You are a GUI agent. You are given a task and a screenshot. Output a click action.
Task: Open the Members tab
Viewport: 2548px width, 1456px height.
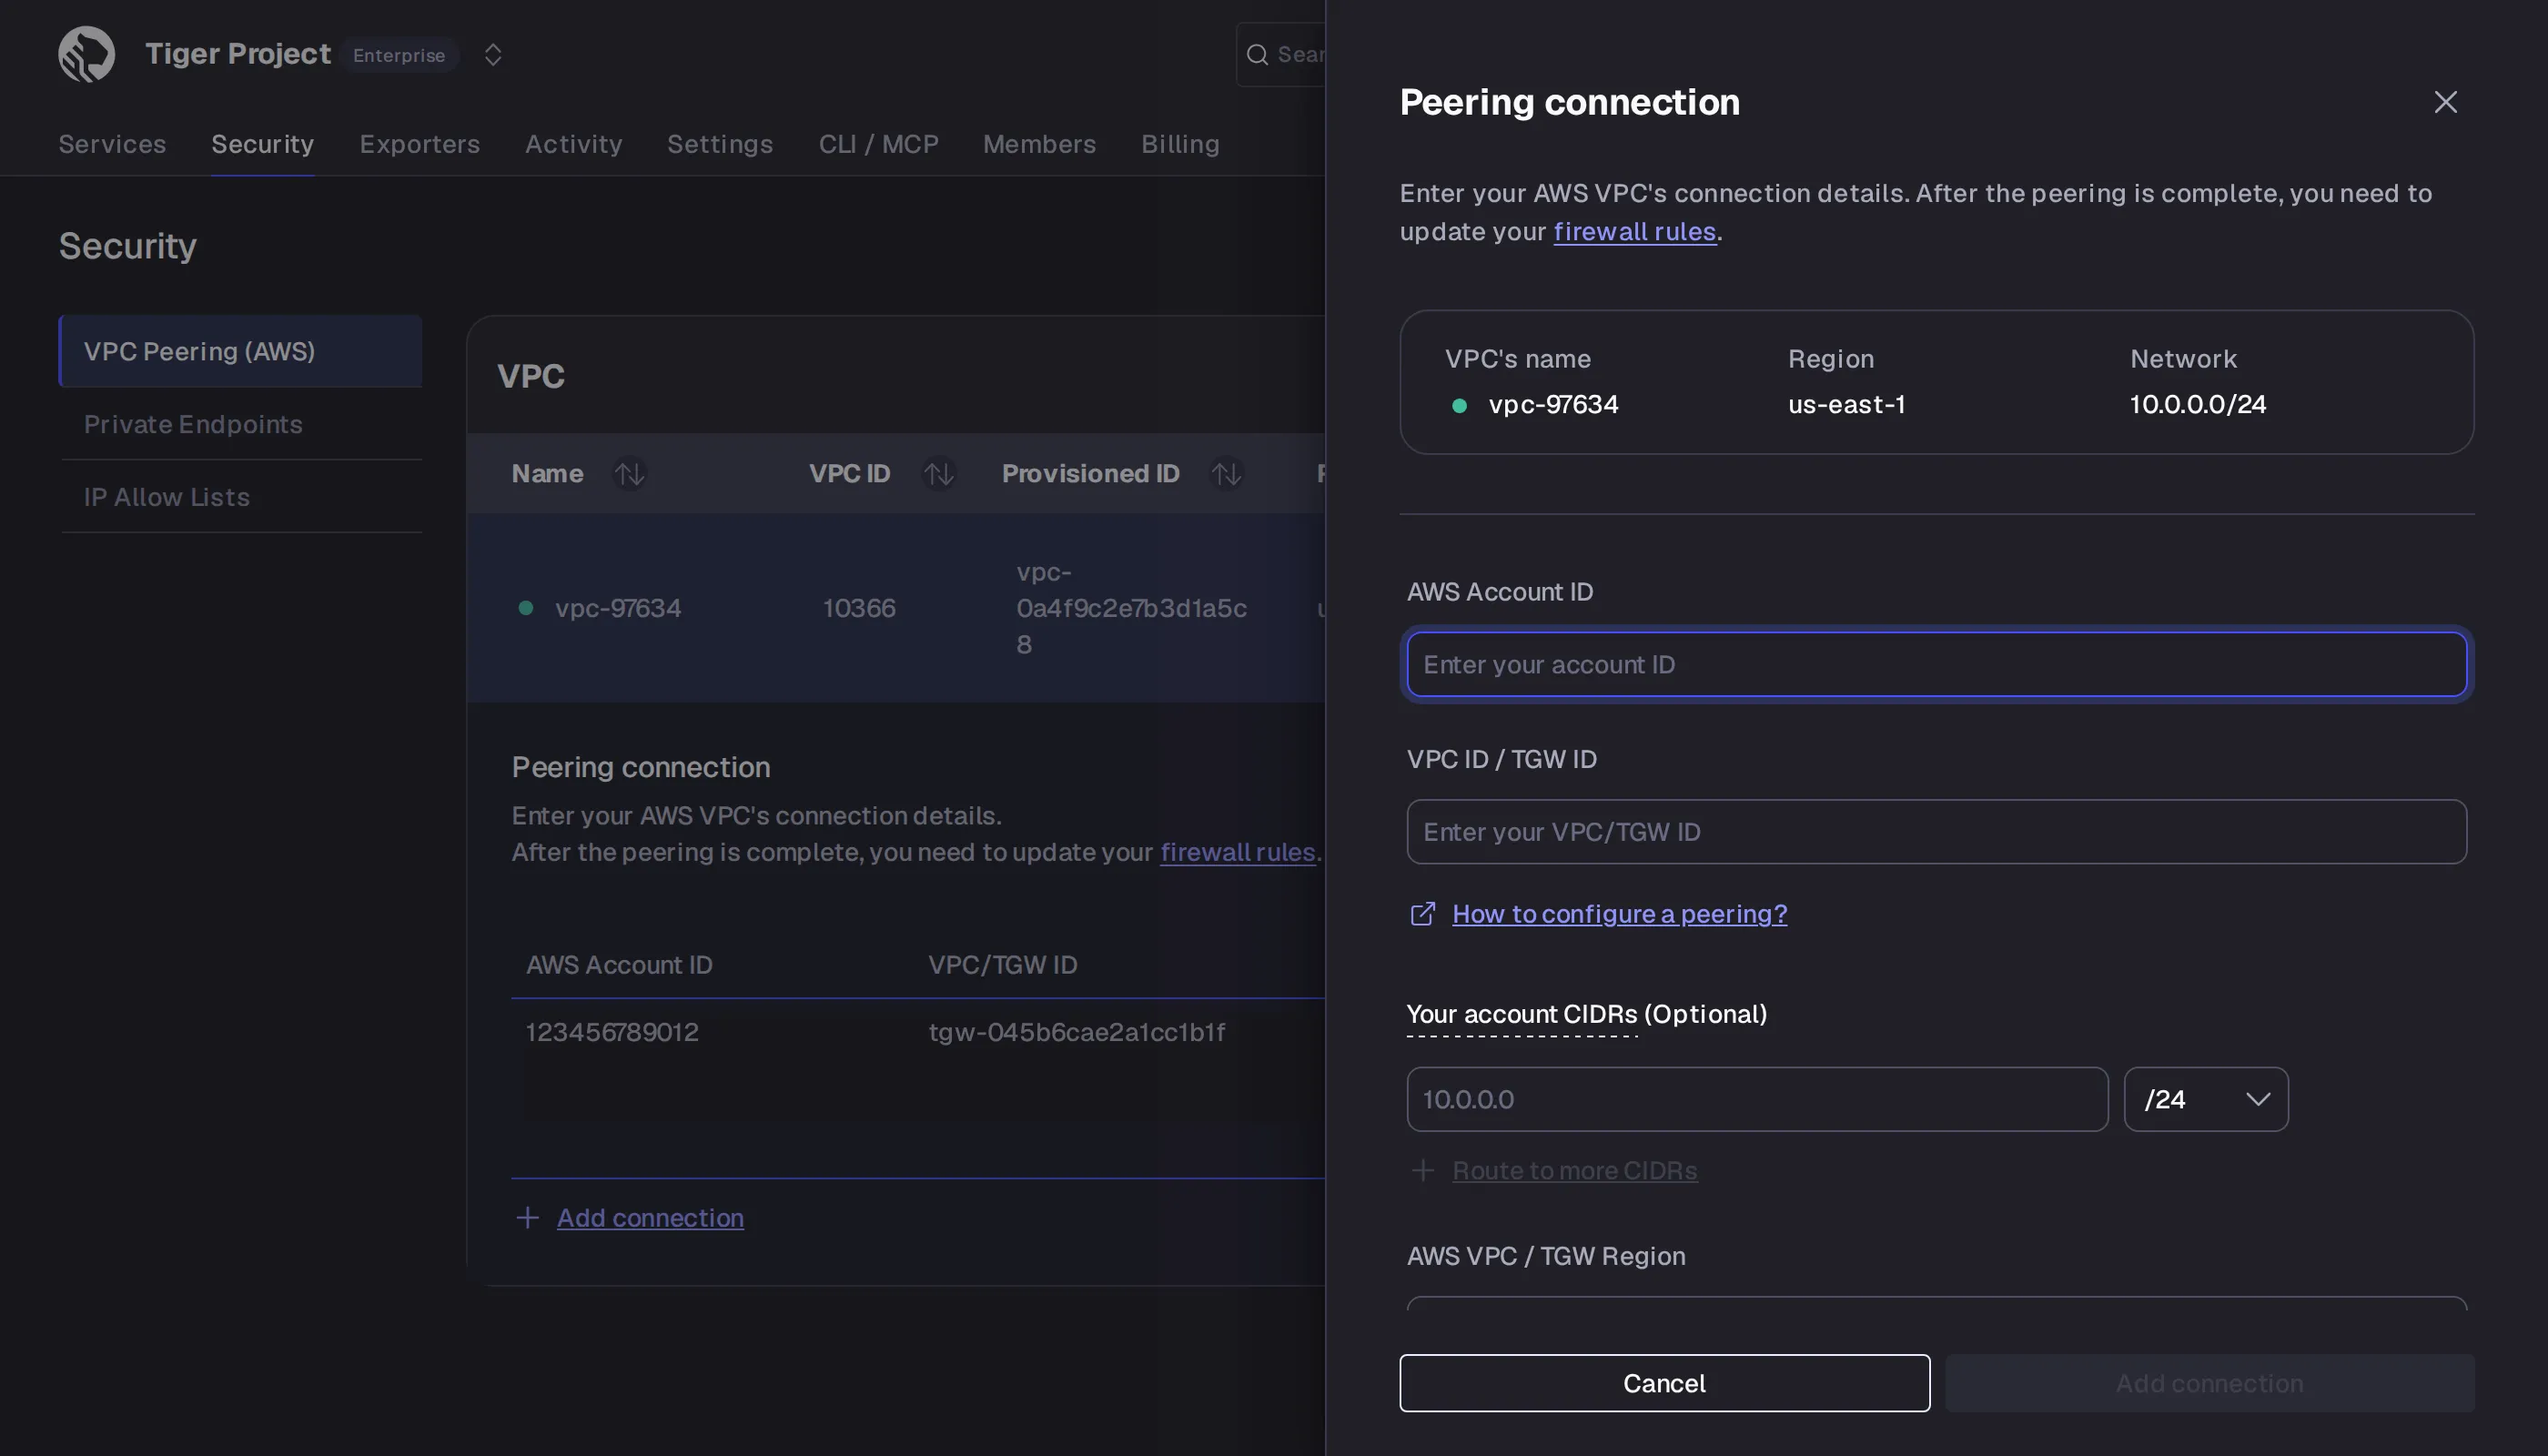click(1039, 144)
